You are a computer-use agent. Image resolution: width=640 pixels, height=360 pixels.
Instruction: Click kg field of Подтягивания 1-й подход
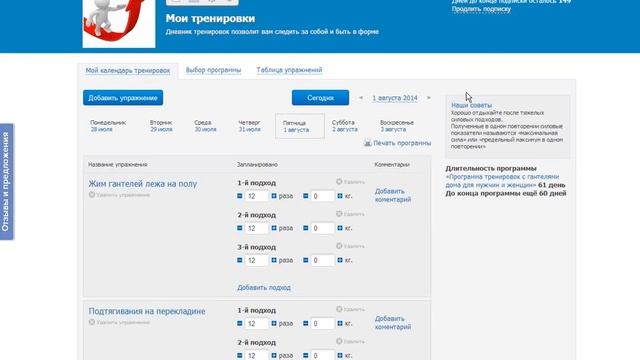click(x=322, y=323)
